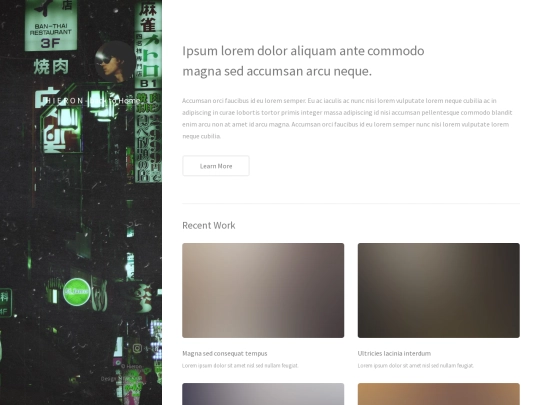
Task: Click the 'Magna sed consequat tempus' title
Action: (225, 353)
